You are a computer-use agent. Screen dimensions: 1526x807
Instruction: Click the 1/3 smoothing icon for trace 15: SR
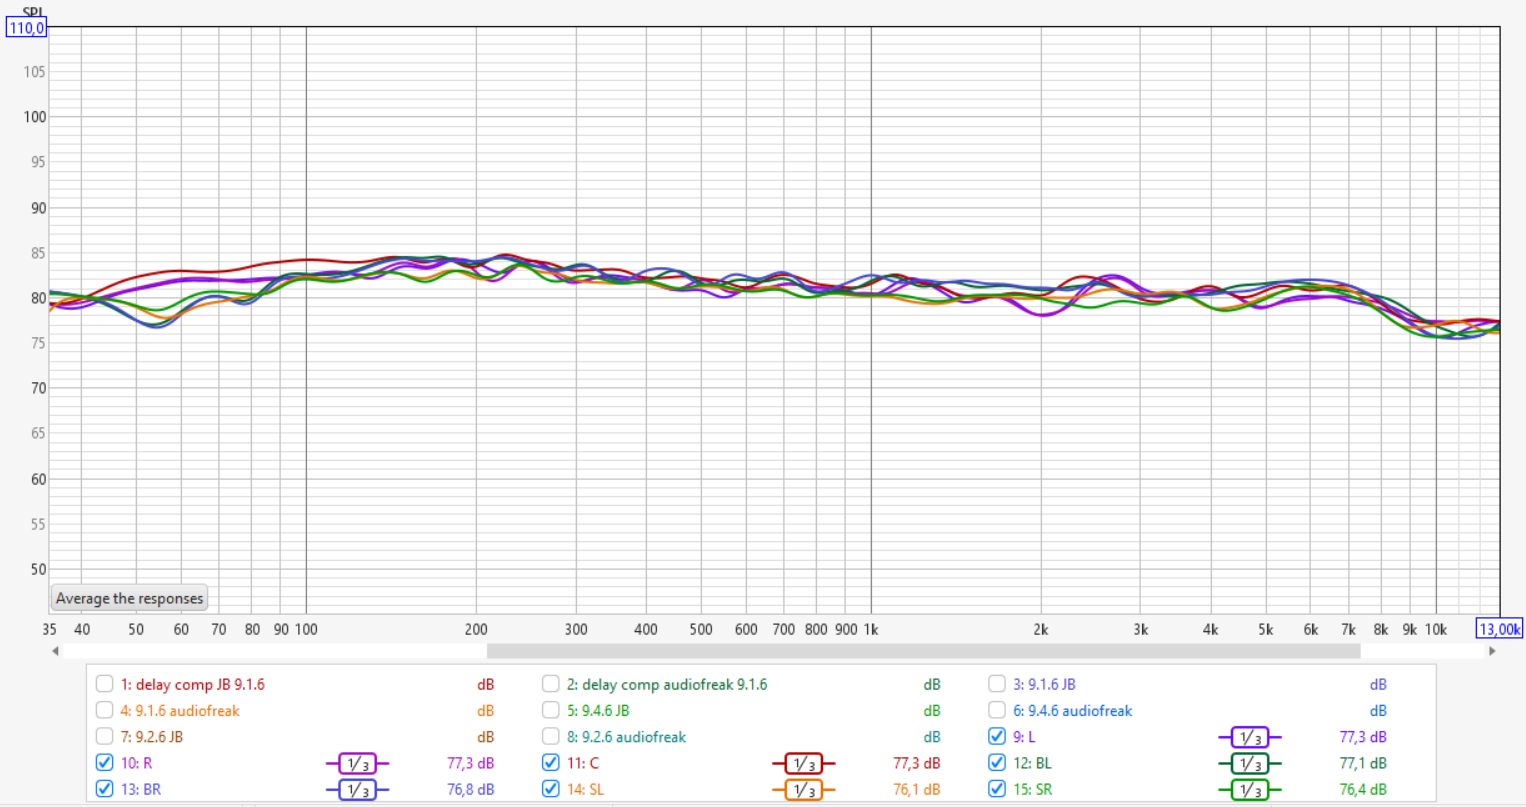point(1249,789)
